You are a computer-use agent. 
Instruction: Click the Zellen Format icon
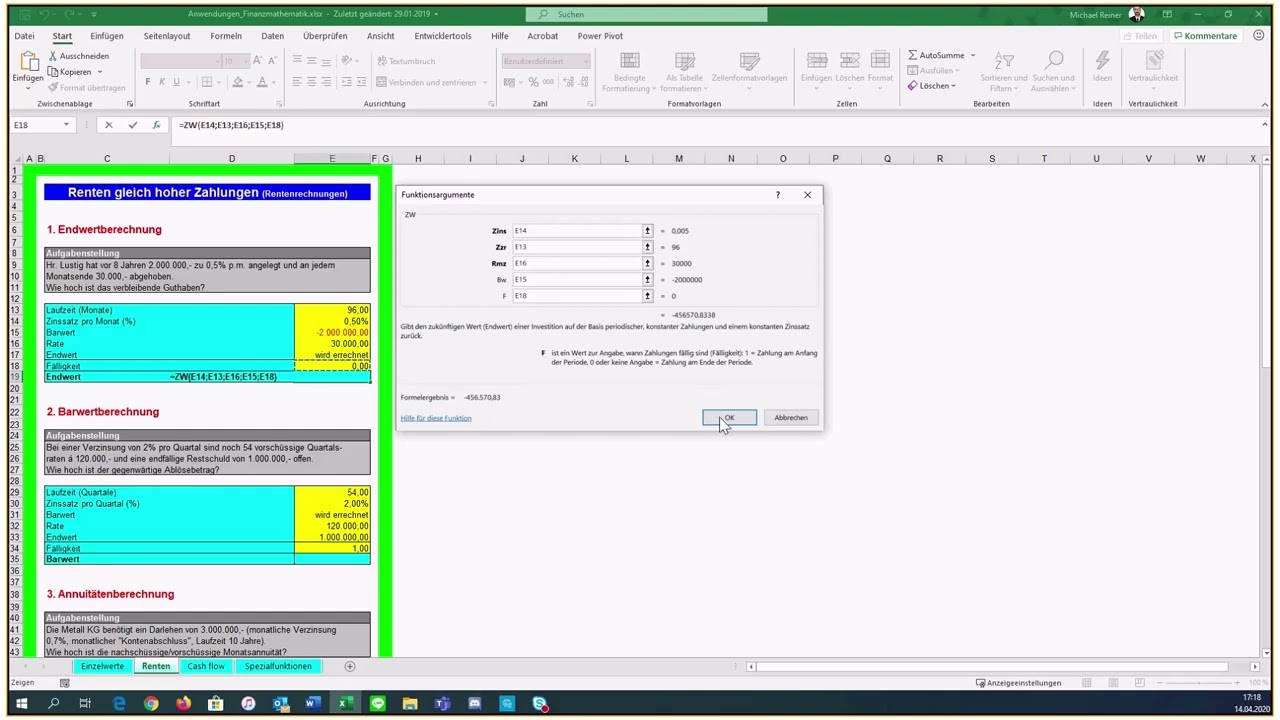[x=880, y=61]
